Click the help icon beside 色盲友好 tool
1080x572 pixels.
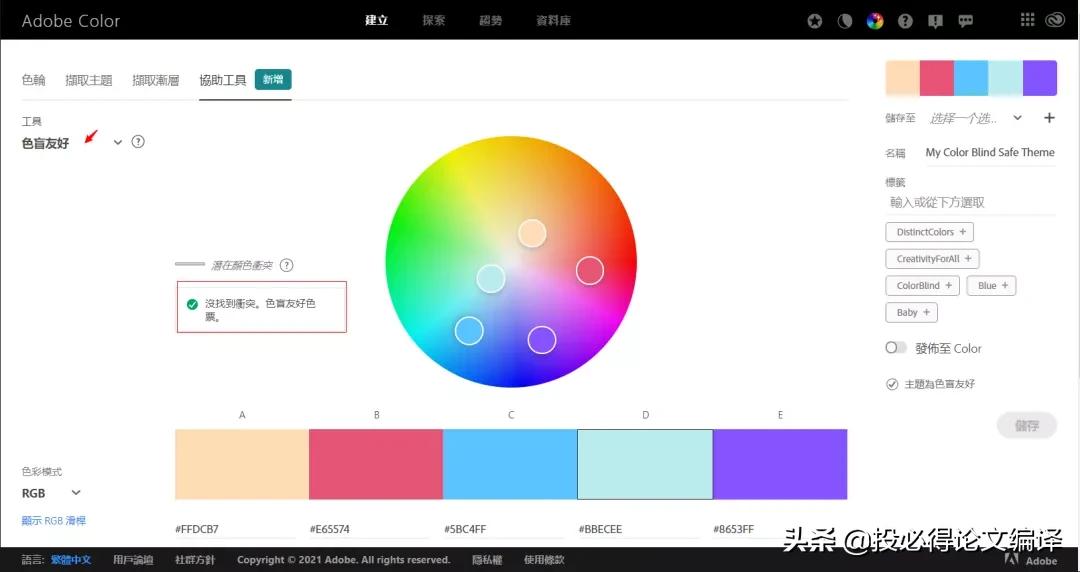coord(138,142)
